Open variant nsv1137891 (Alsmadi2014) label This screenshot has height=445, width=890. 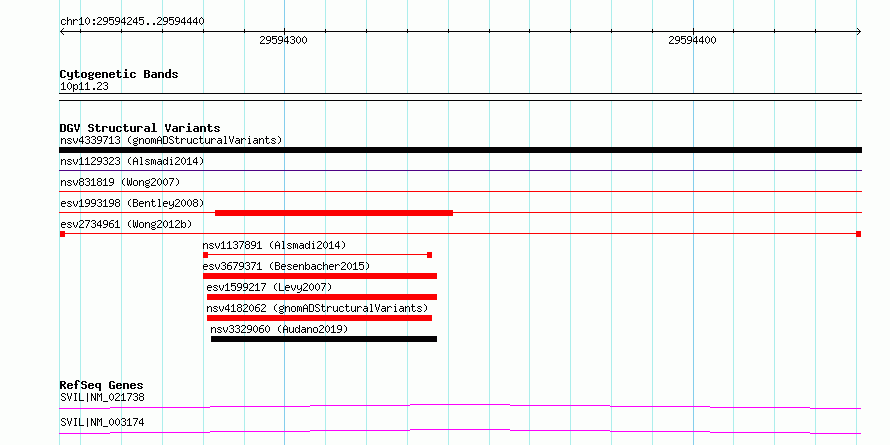tap(274, 245)
